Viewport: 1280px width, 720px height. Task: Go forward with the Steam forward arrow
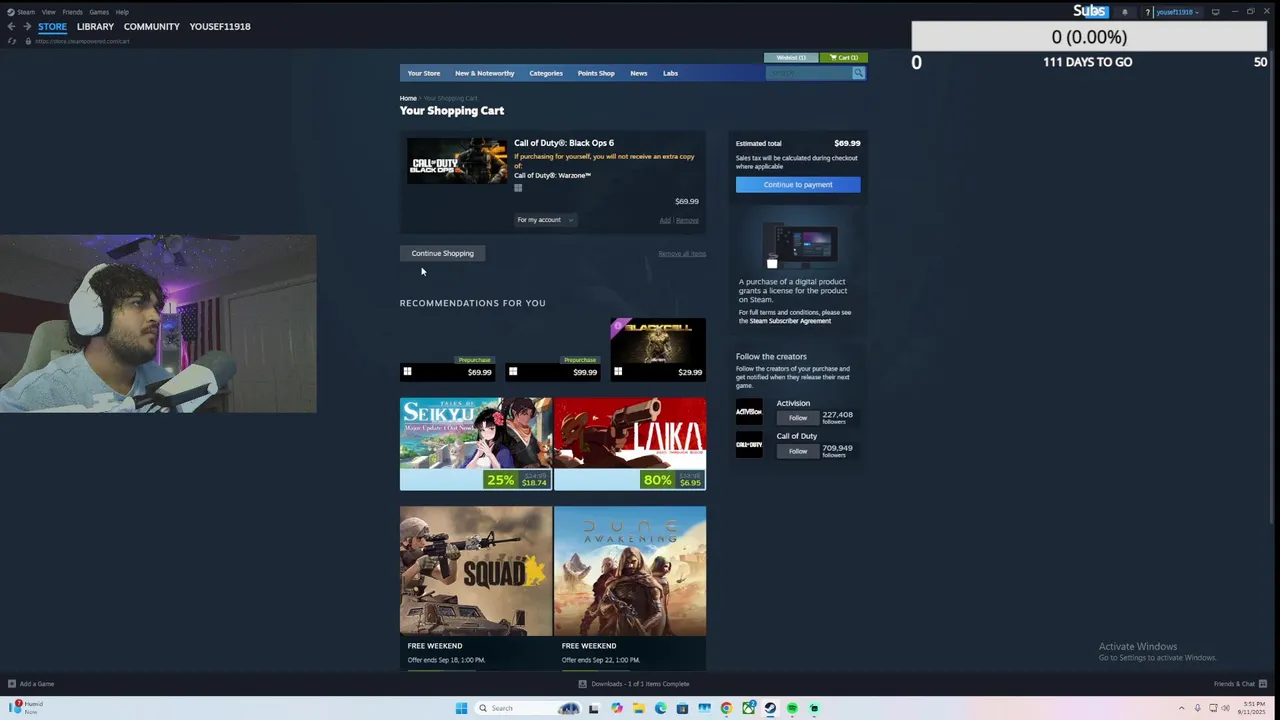click(27, 27)
